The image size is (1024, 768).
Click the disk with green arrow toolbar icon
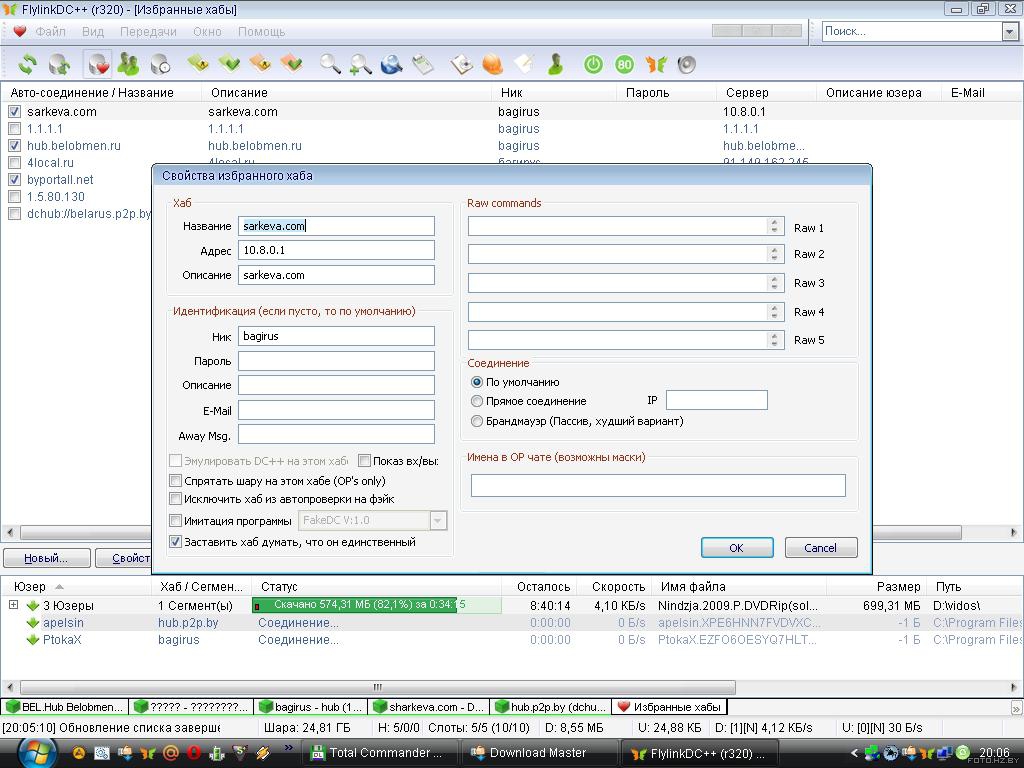coord(59,64)
